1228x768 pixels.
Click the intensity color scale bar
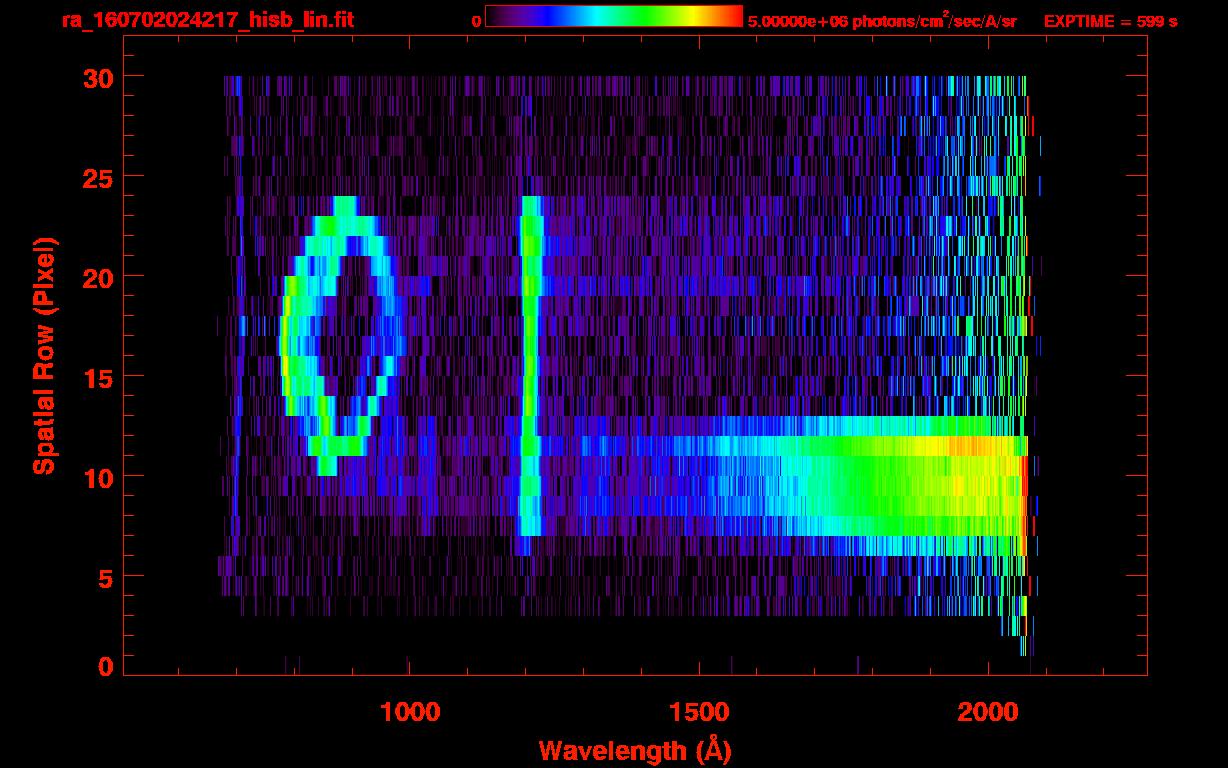pyautogui.click(x=614, y=16)
